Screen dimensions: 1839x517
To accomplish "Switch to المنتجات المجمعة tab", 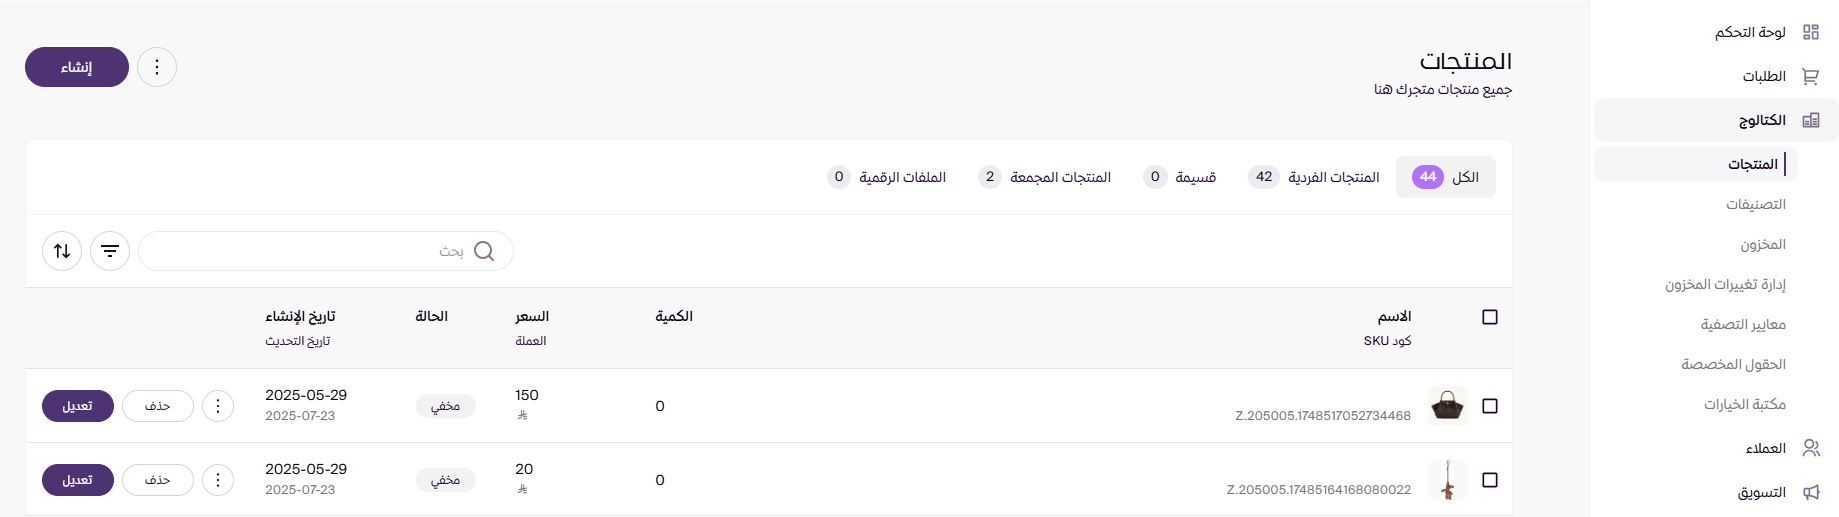I will pos(1045,177).
